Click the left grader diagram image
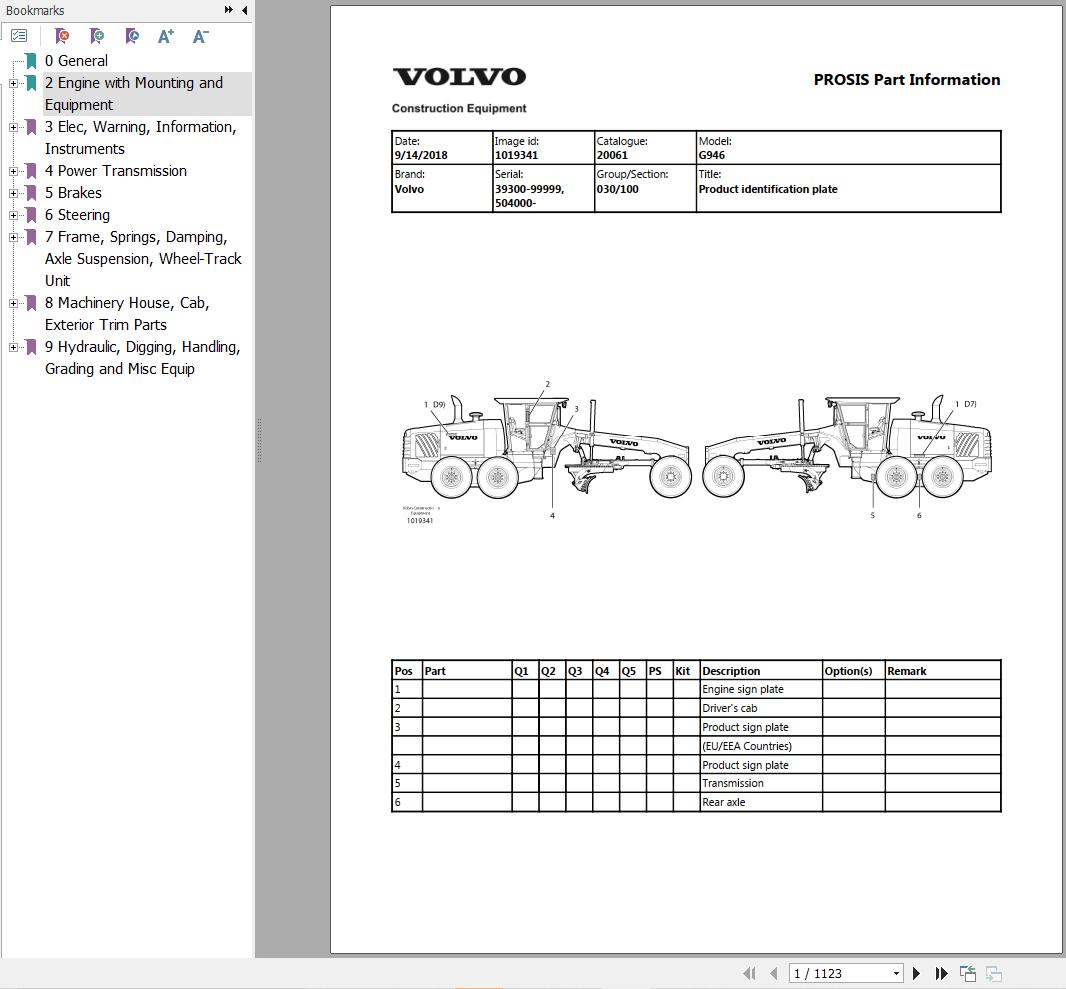Screen dimensions: 1066x989 tap(547, 449)
